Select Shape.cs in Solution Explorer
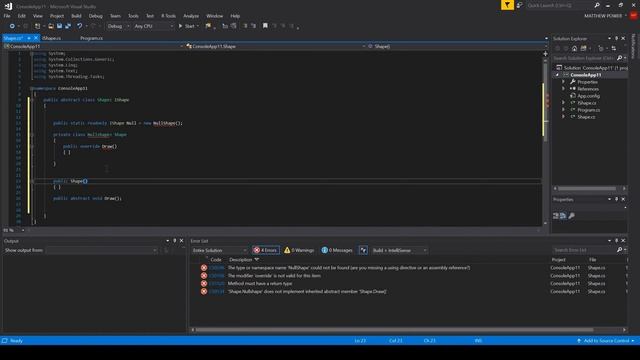The width and height of the screenshot is (640, 360). [586, 117]
